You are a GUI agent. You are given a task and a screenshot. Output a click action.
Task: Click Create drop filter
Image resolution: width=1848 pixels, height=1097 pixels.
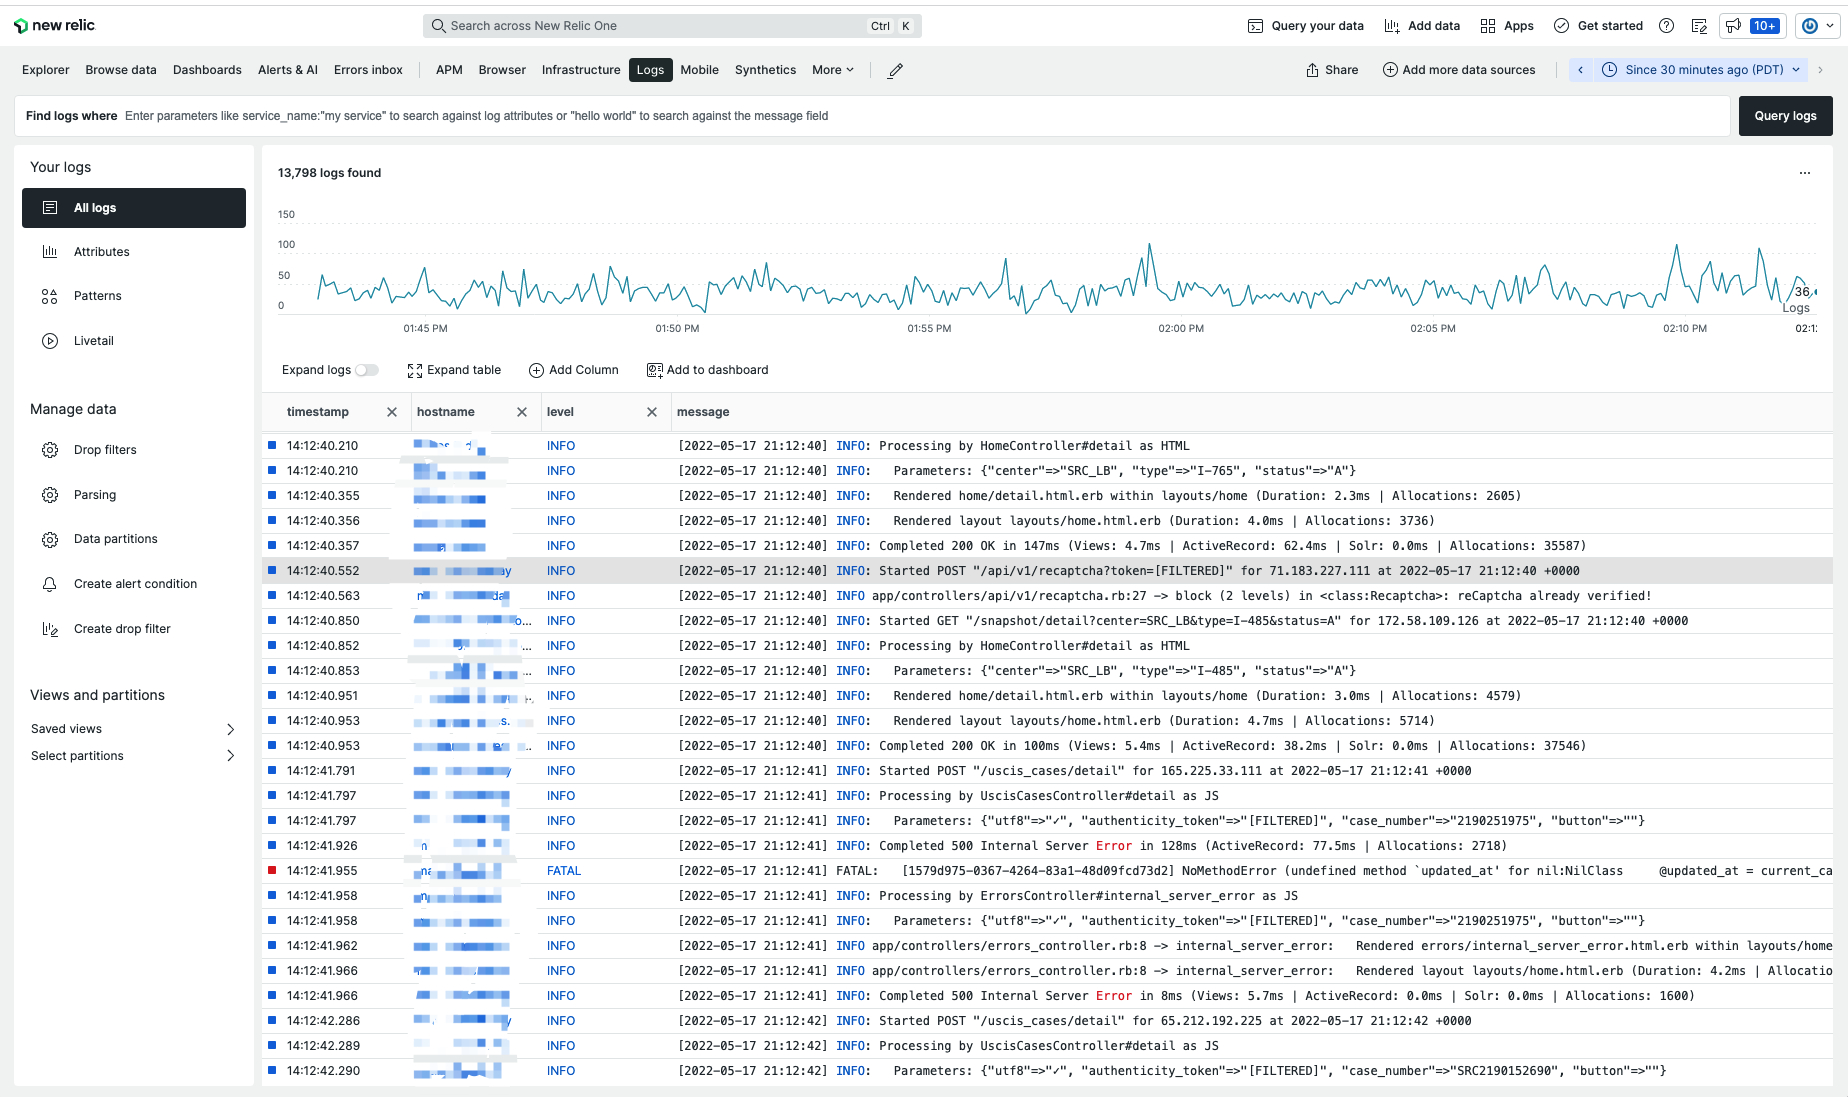coord(134,629)
